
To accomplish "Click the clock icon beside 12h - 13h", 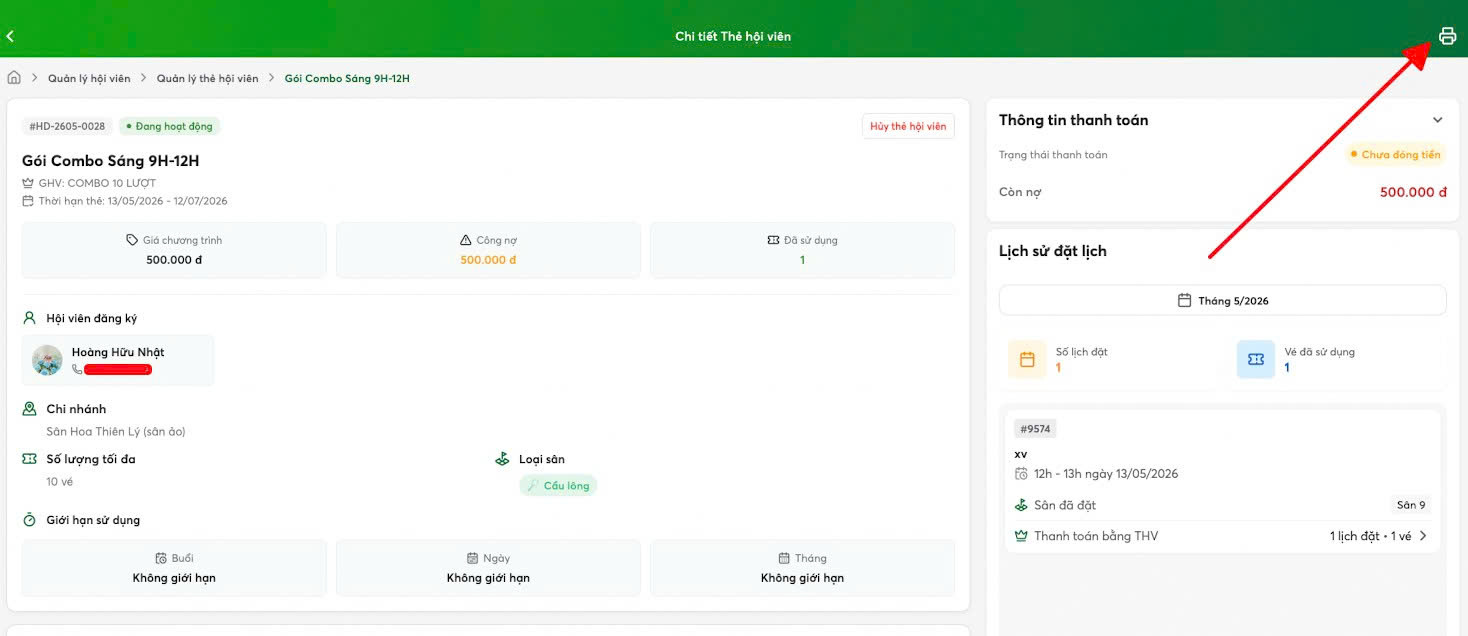I will [x=1021, y=474].
